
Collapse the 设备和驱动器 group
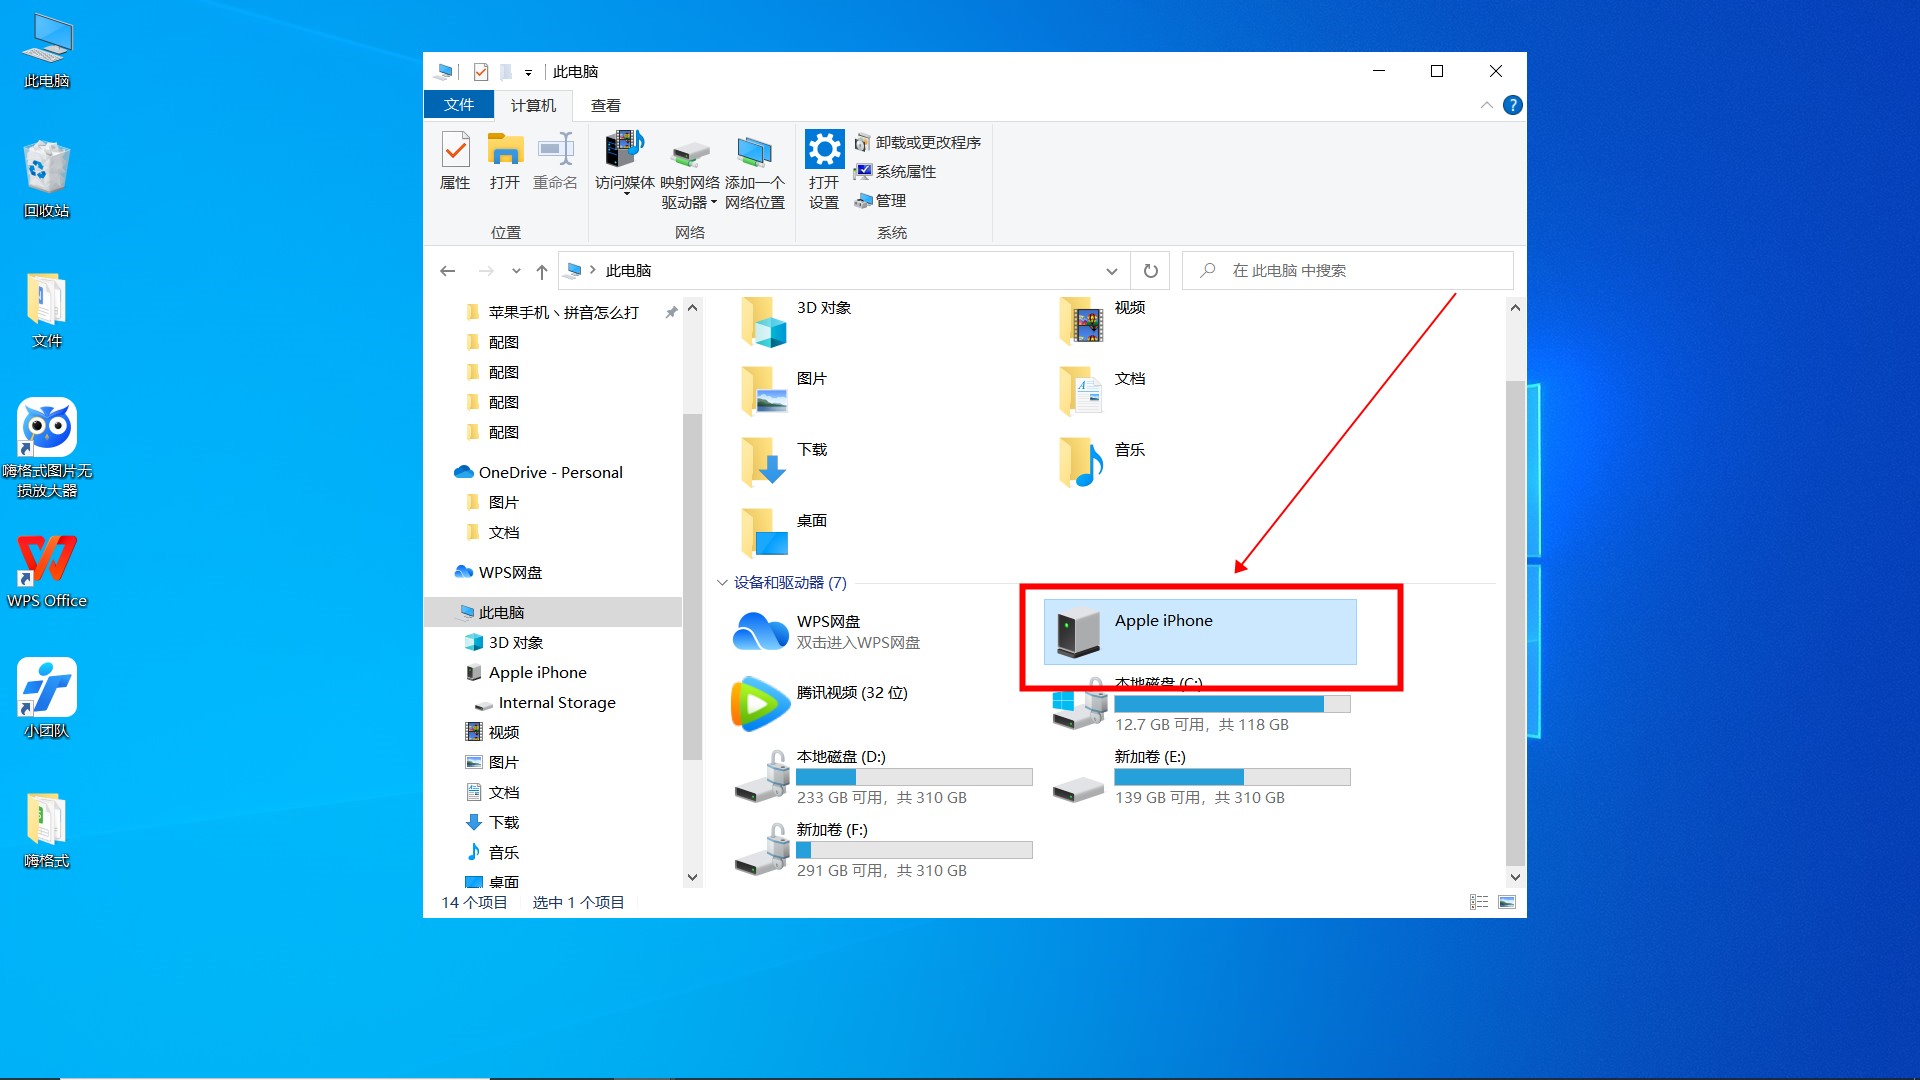tap(722, 583)
